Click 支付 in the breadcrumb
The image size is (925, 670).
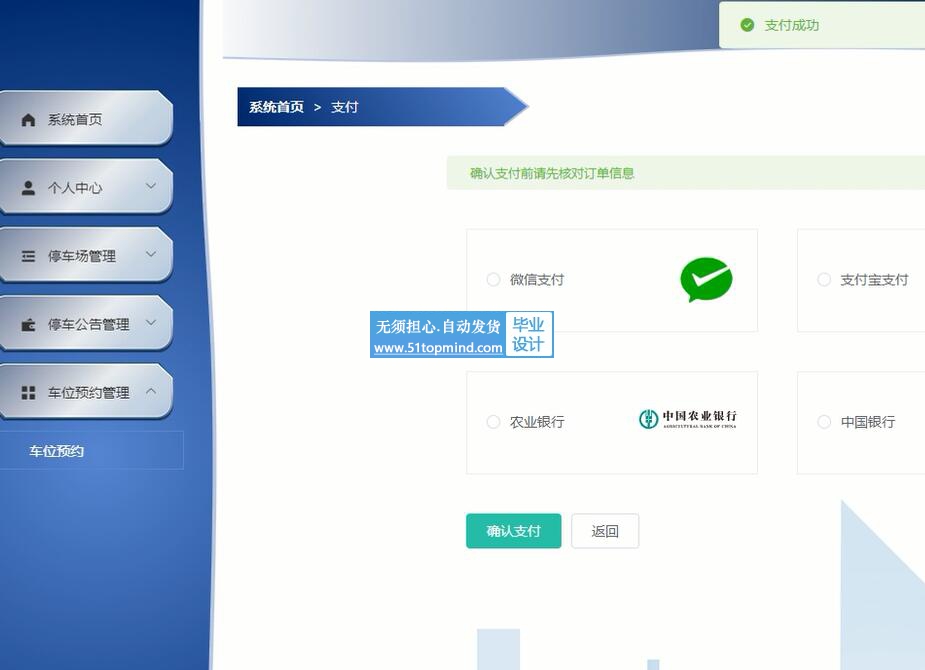[345, 107]
